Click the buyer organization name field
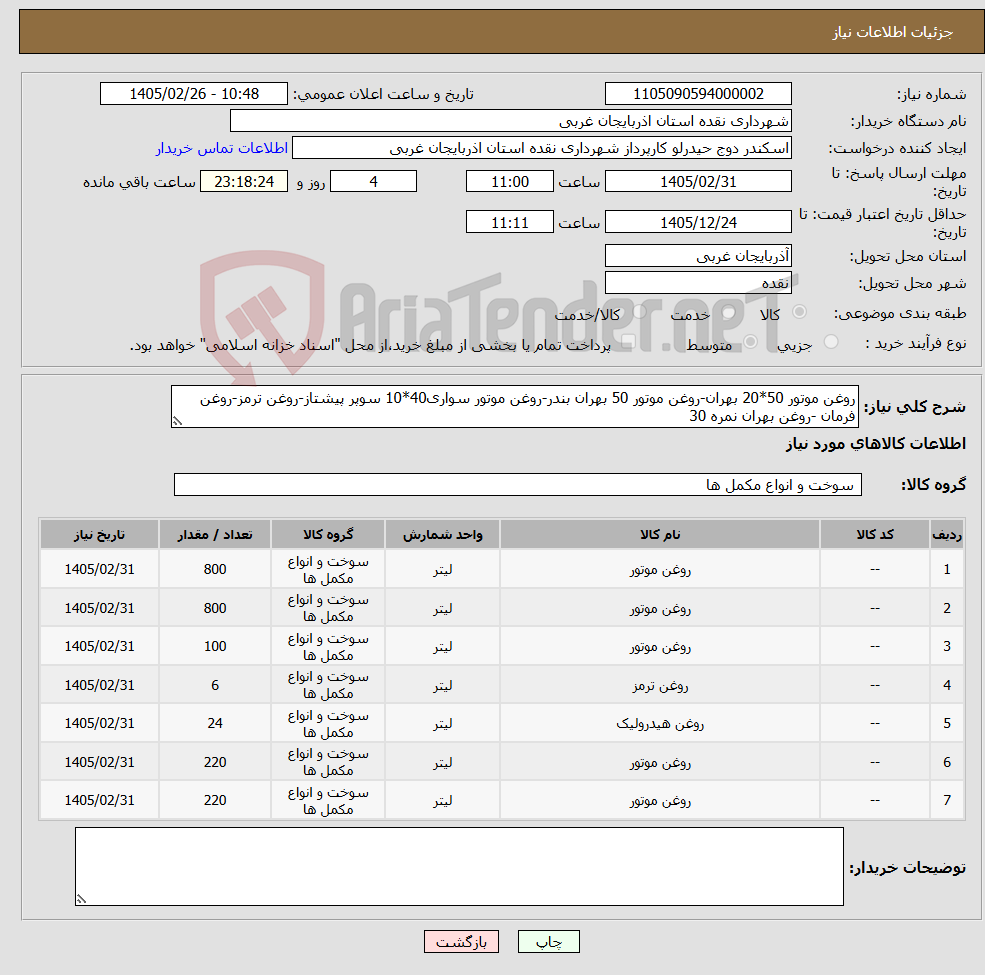985x975 pixels. click(511, 121)
